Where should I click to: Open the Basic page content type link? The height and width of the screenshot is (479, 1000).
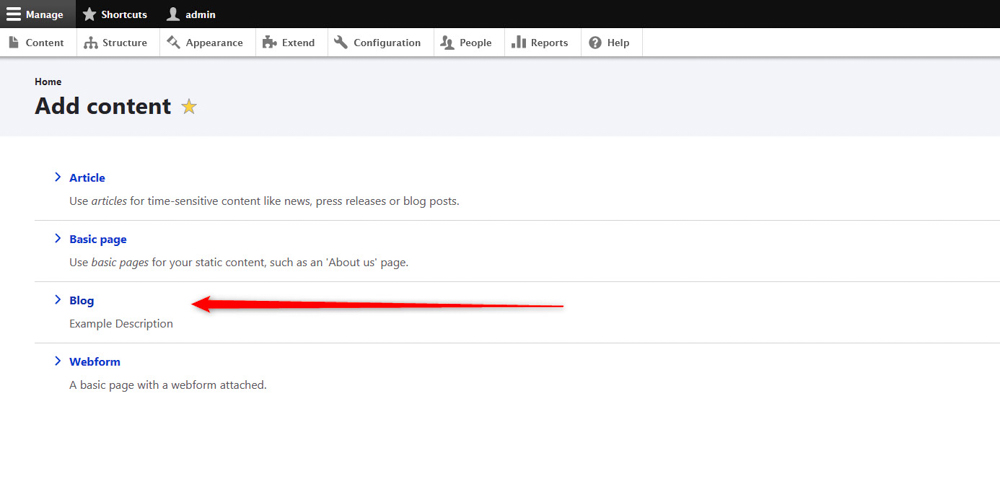98,239
